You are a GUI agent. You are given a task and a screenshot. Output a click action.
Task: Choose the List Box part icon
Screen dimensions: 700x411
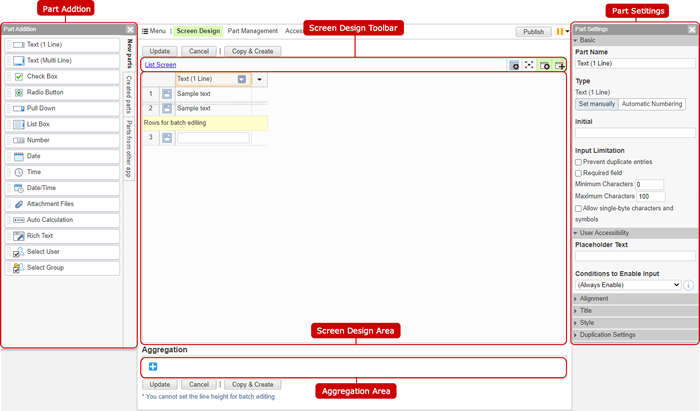tap(19, 125)
